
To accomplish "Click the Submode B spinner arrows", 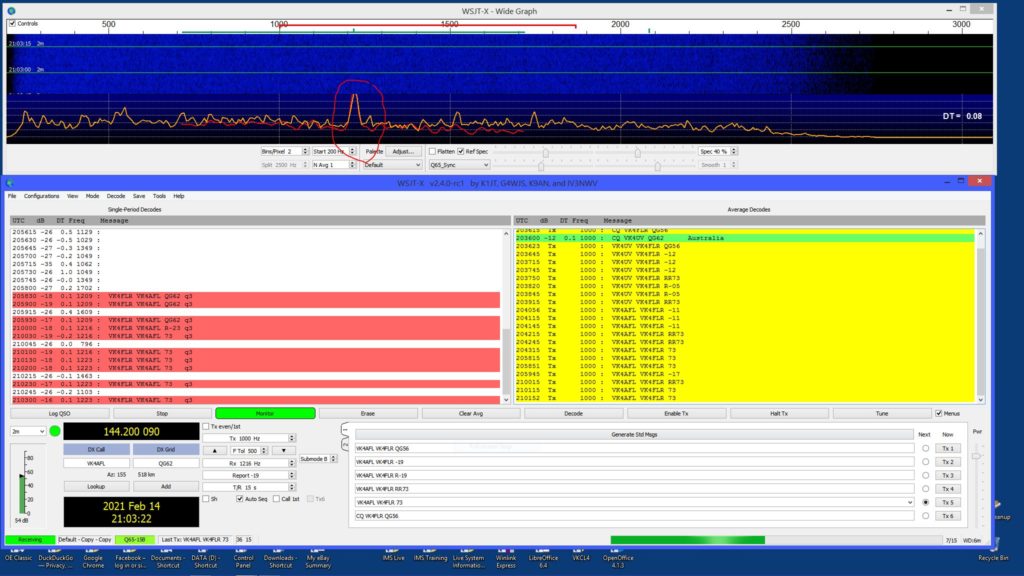I will [333, 459].
